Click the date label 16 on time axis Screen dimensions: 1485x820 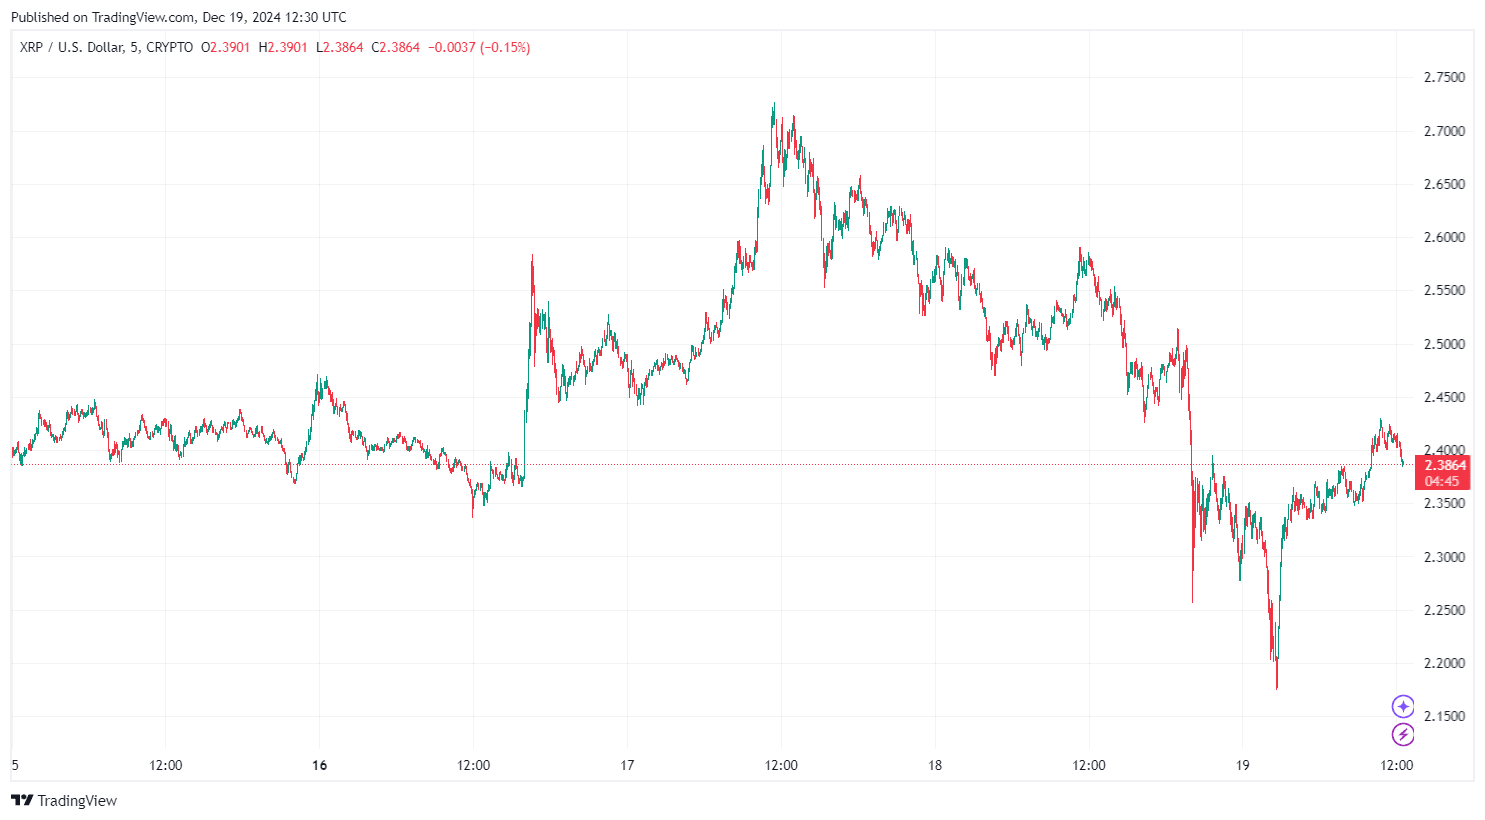pyautogui.click(x=319, y=765)
